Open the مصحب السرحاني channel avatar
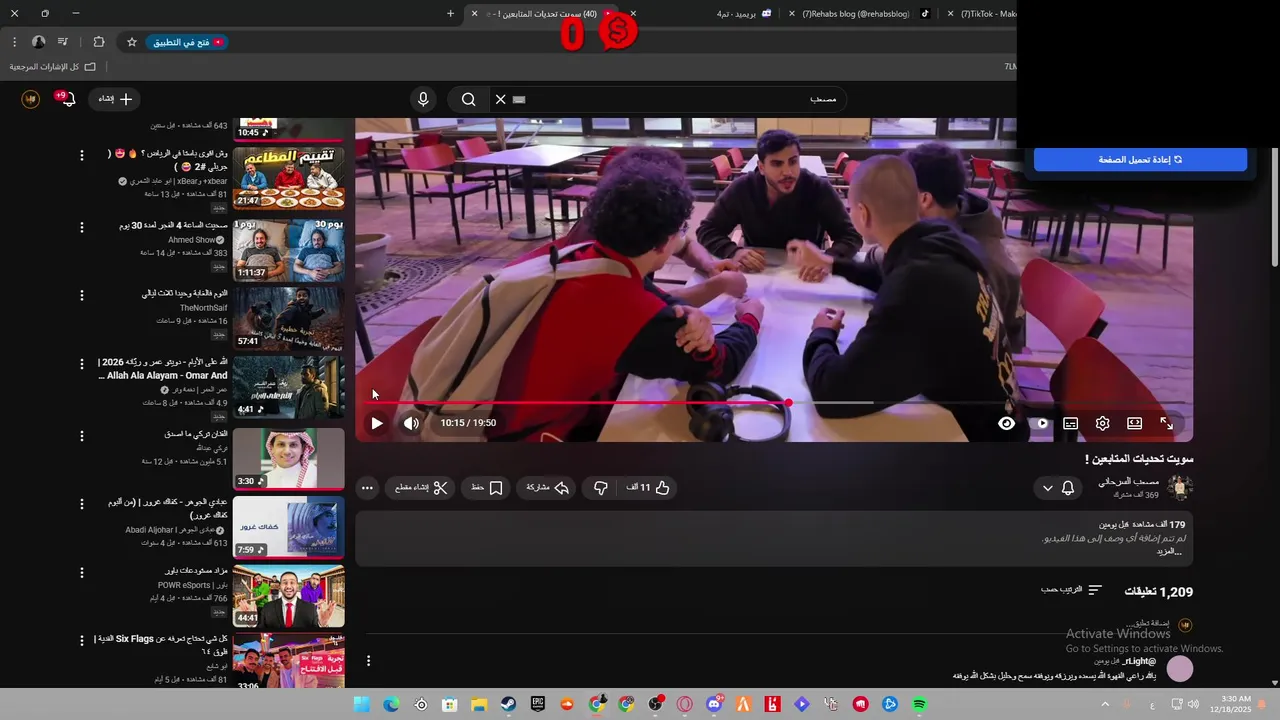Screen dimensions: 1280x720 tap(1181, 487)
